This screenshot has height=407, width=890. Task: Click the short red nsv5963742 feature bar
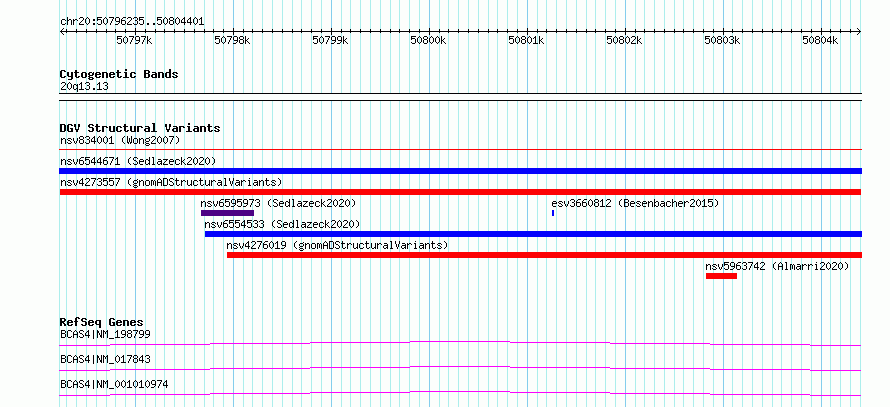pyautogui.click(x=721, y=276)
